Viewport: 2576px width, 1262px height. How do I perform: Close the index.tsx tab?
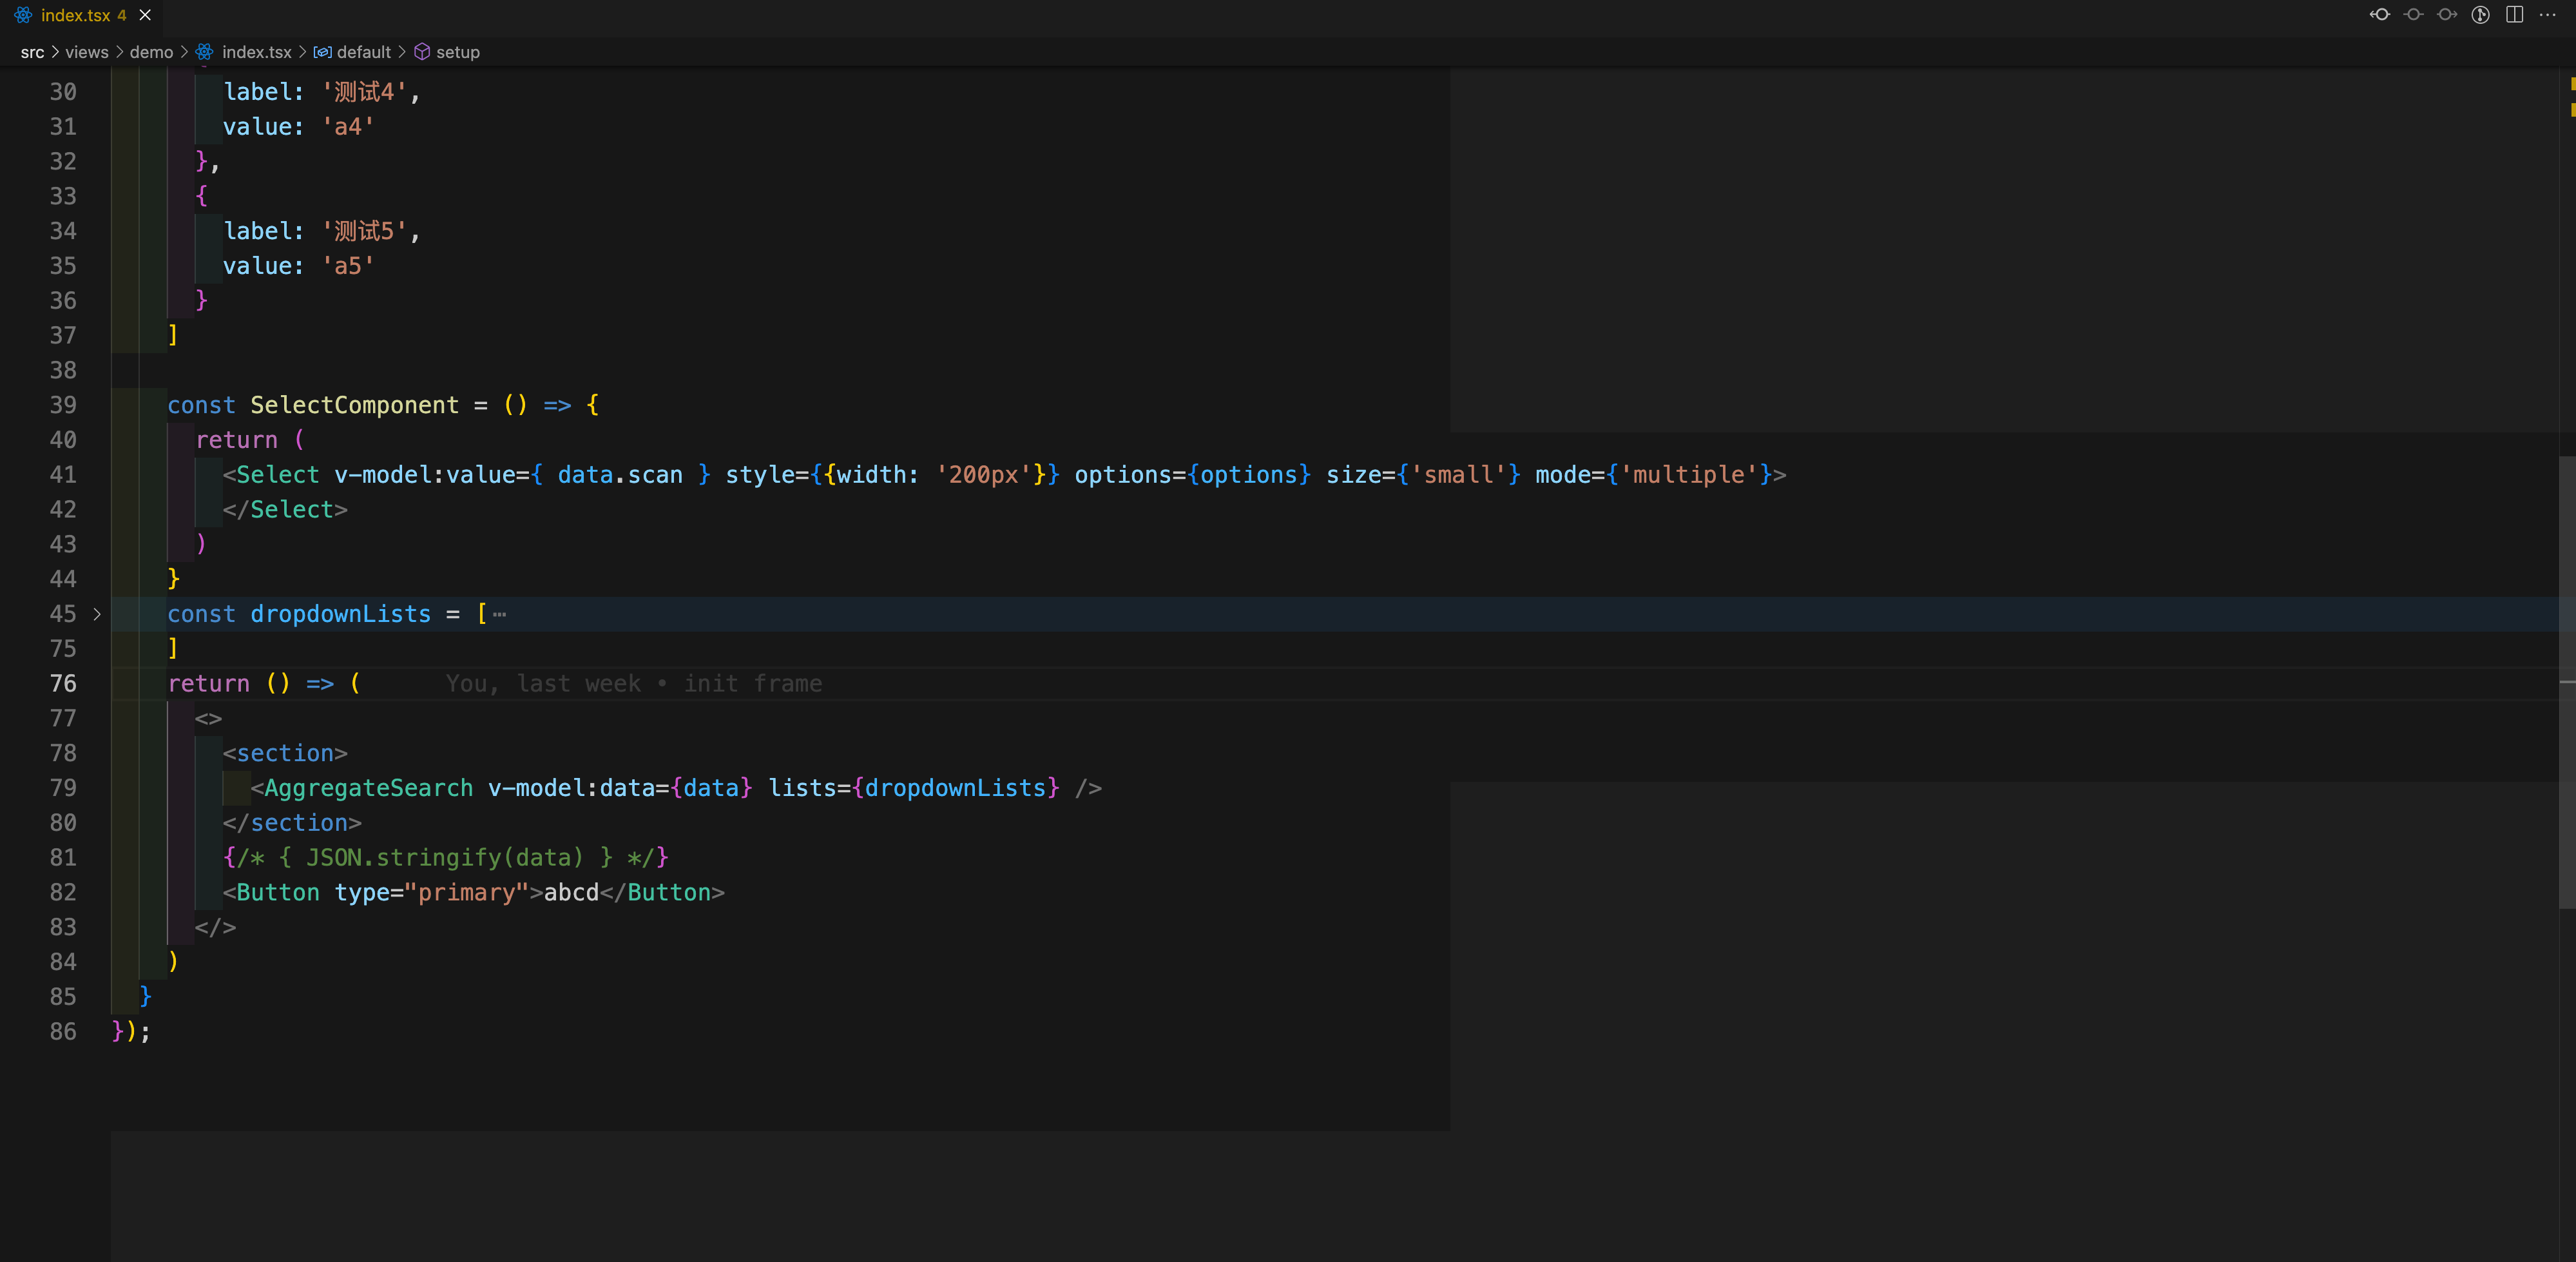click(x=144, y=15)
